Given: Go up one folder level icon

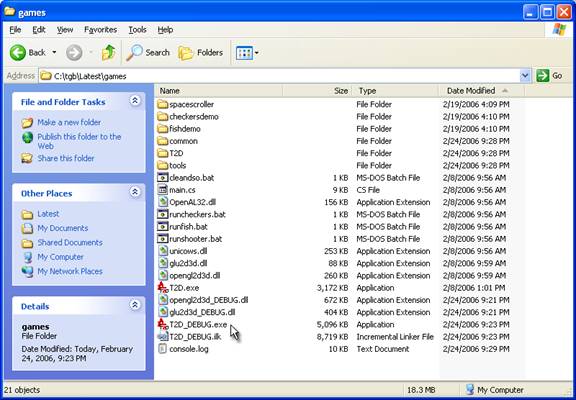Looking at the screenshot, I should pyautogui.click(x=109, y=53).
